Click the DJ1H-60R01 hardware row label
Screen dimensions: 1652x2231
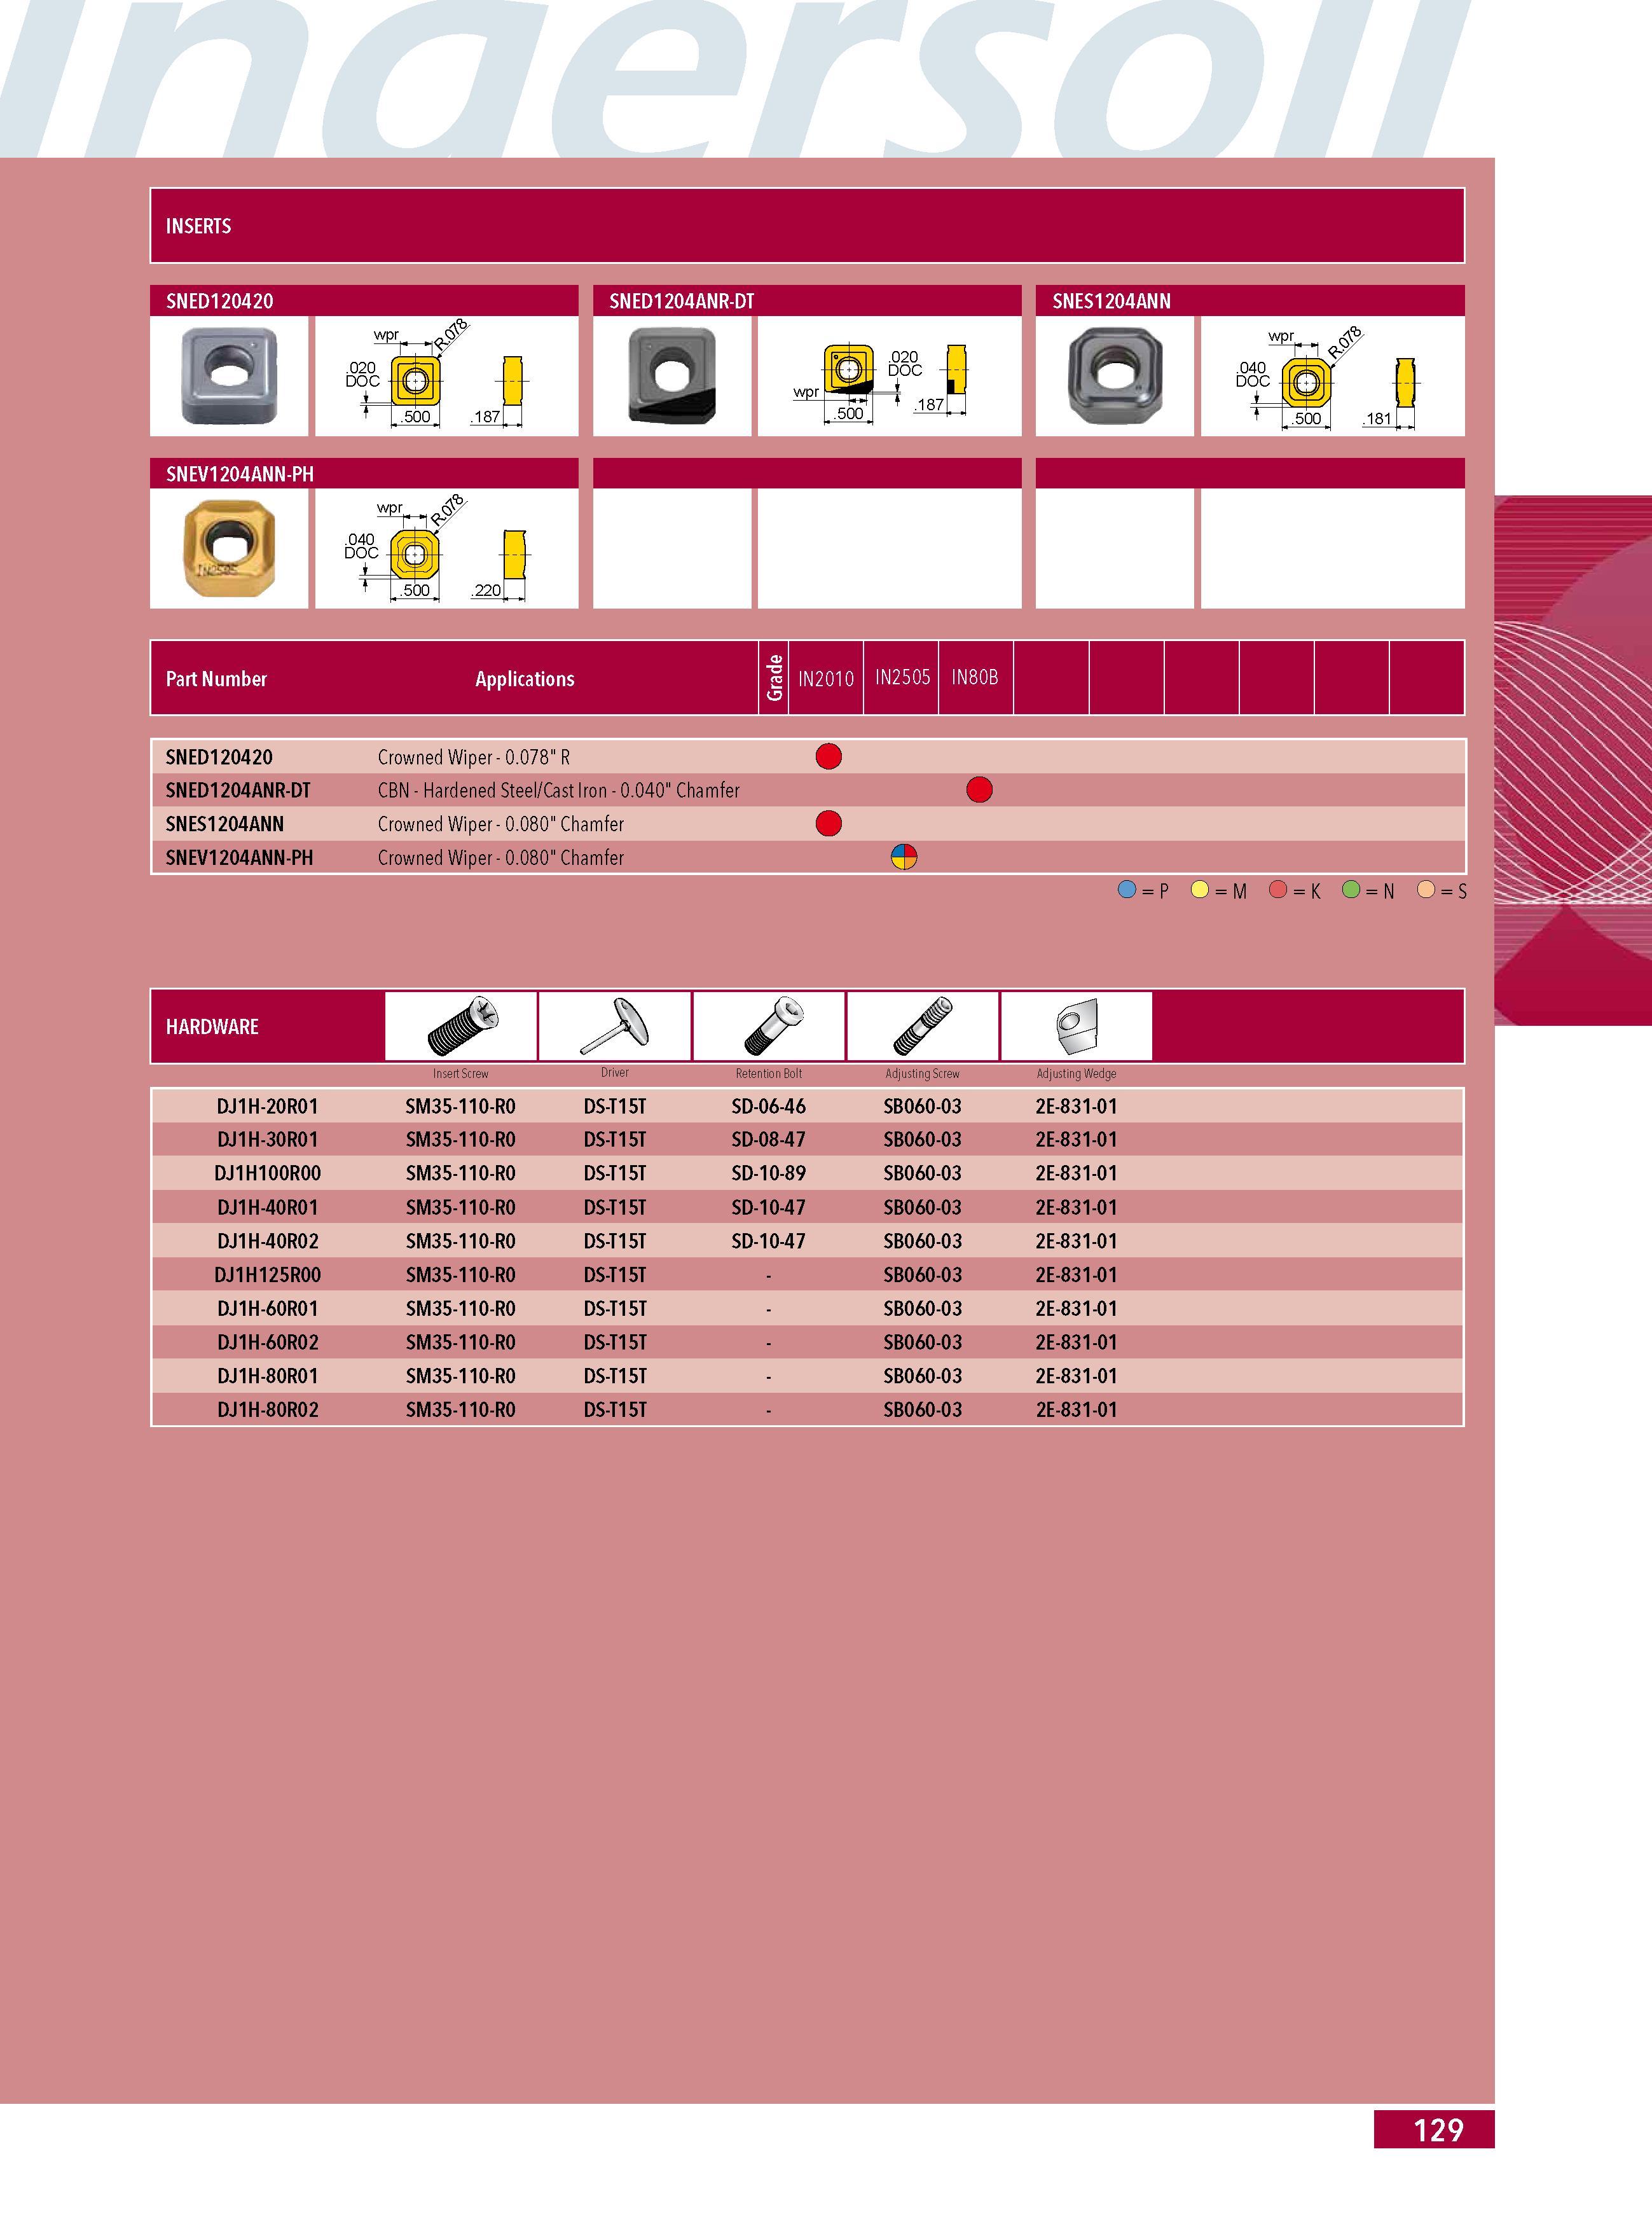coord(267,1309)
